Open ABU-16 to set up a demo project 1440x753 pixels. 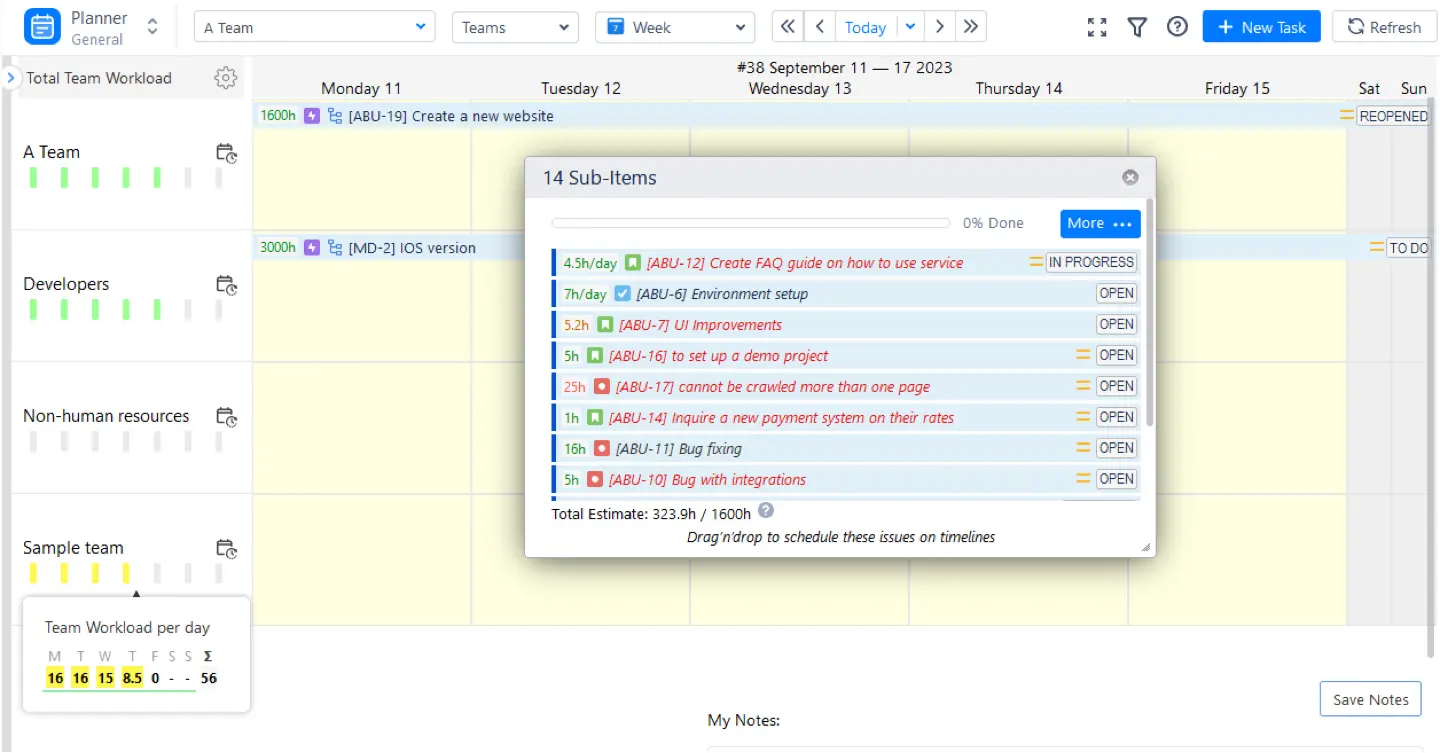pyautogui.click(x=719, y=356)
